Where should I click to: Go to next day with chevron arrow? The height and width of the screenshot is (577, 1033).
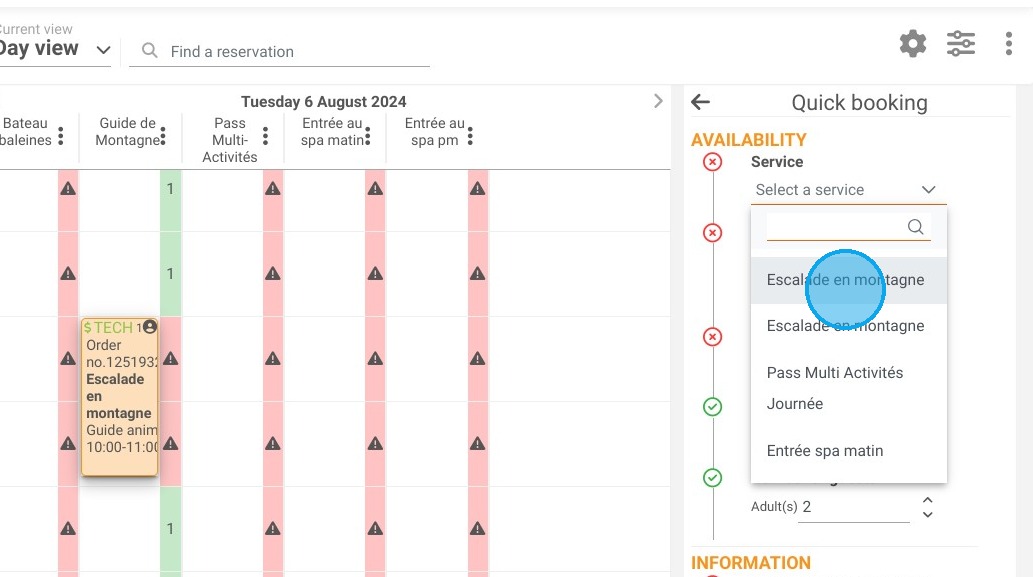point(657,101)
